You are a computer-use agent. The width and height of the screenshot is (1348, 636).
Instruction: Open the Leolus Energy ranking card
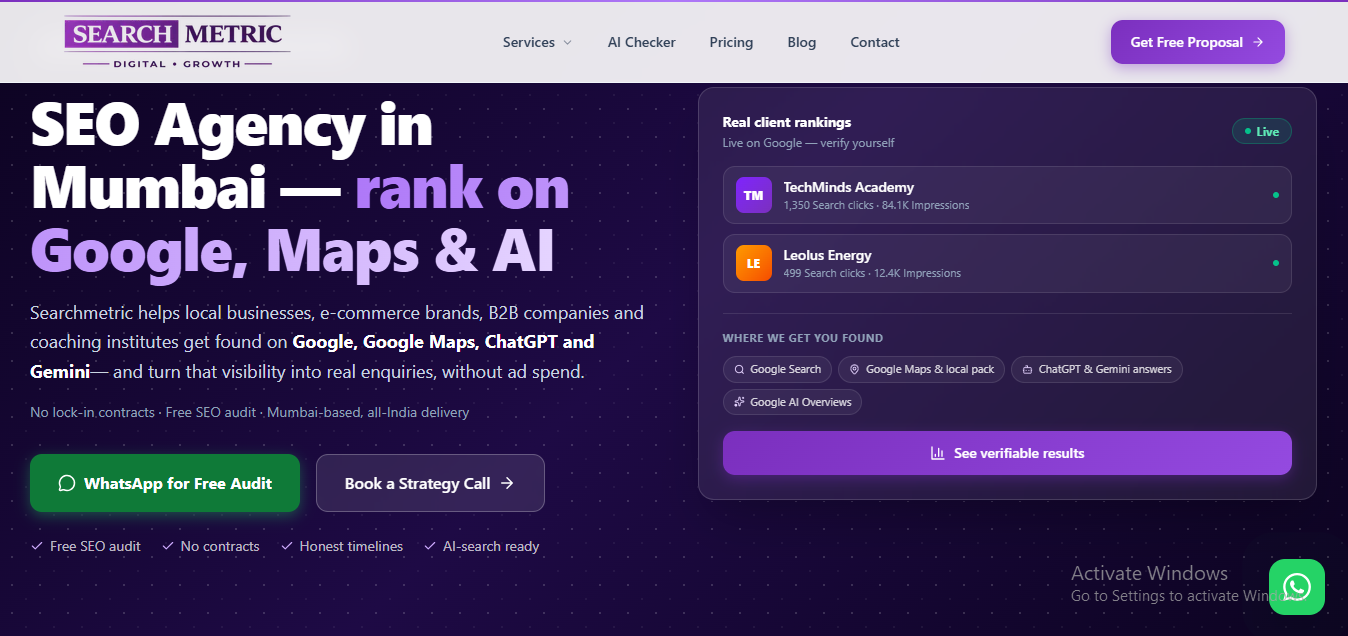click(x=1007, y=263)
